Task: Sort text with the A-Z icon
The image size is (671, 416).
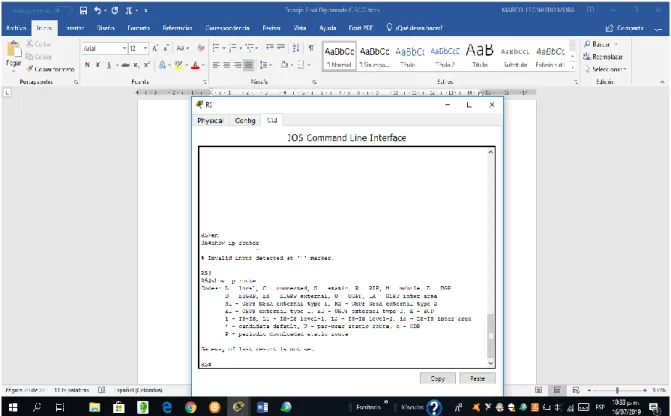Action: coord(296,48)
